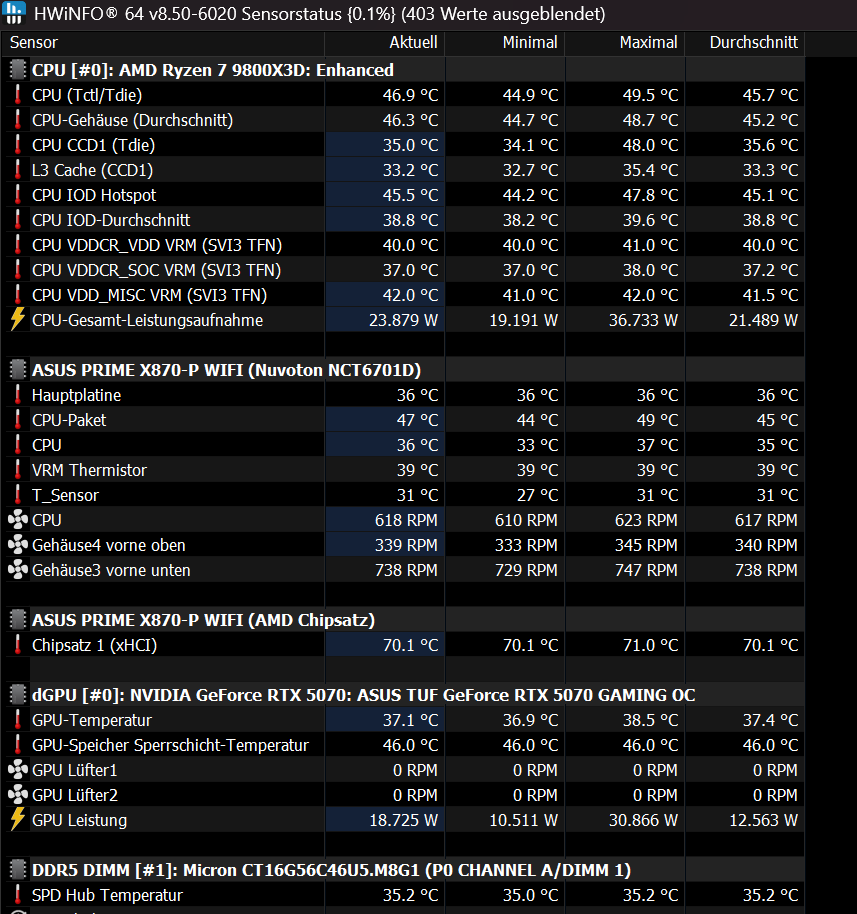Image resolution: width=857 pixels, height=914 pixels.
Task: Click the 48.0 °C maximum CCD1 value
Action: tap(651, 145)
